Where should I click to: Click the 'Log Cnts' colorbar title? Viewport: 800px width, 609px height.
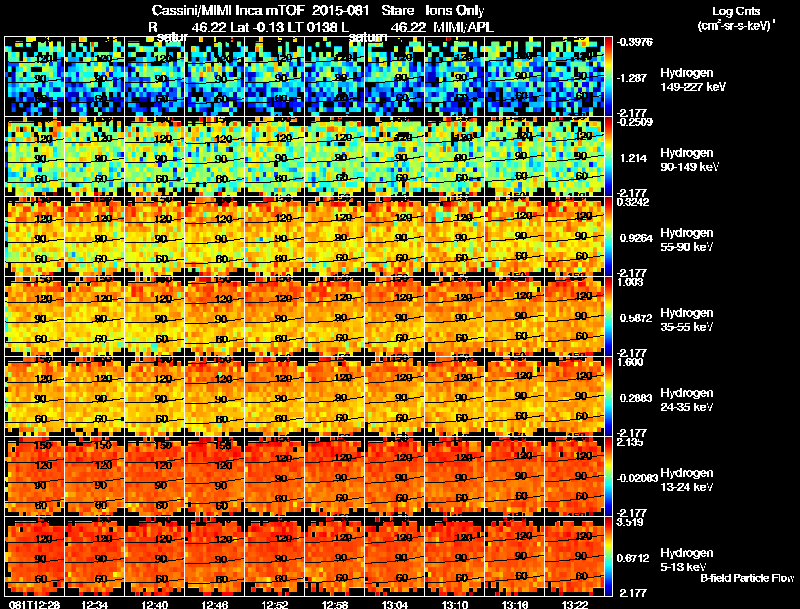coord(736,11)
